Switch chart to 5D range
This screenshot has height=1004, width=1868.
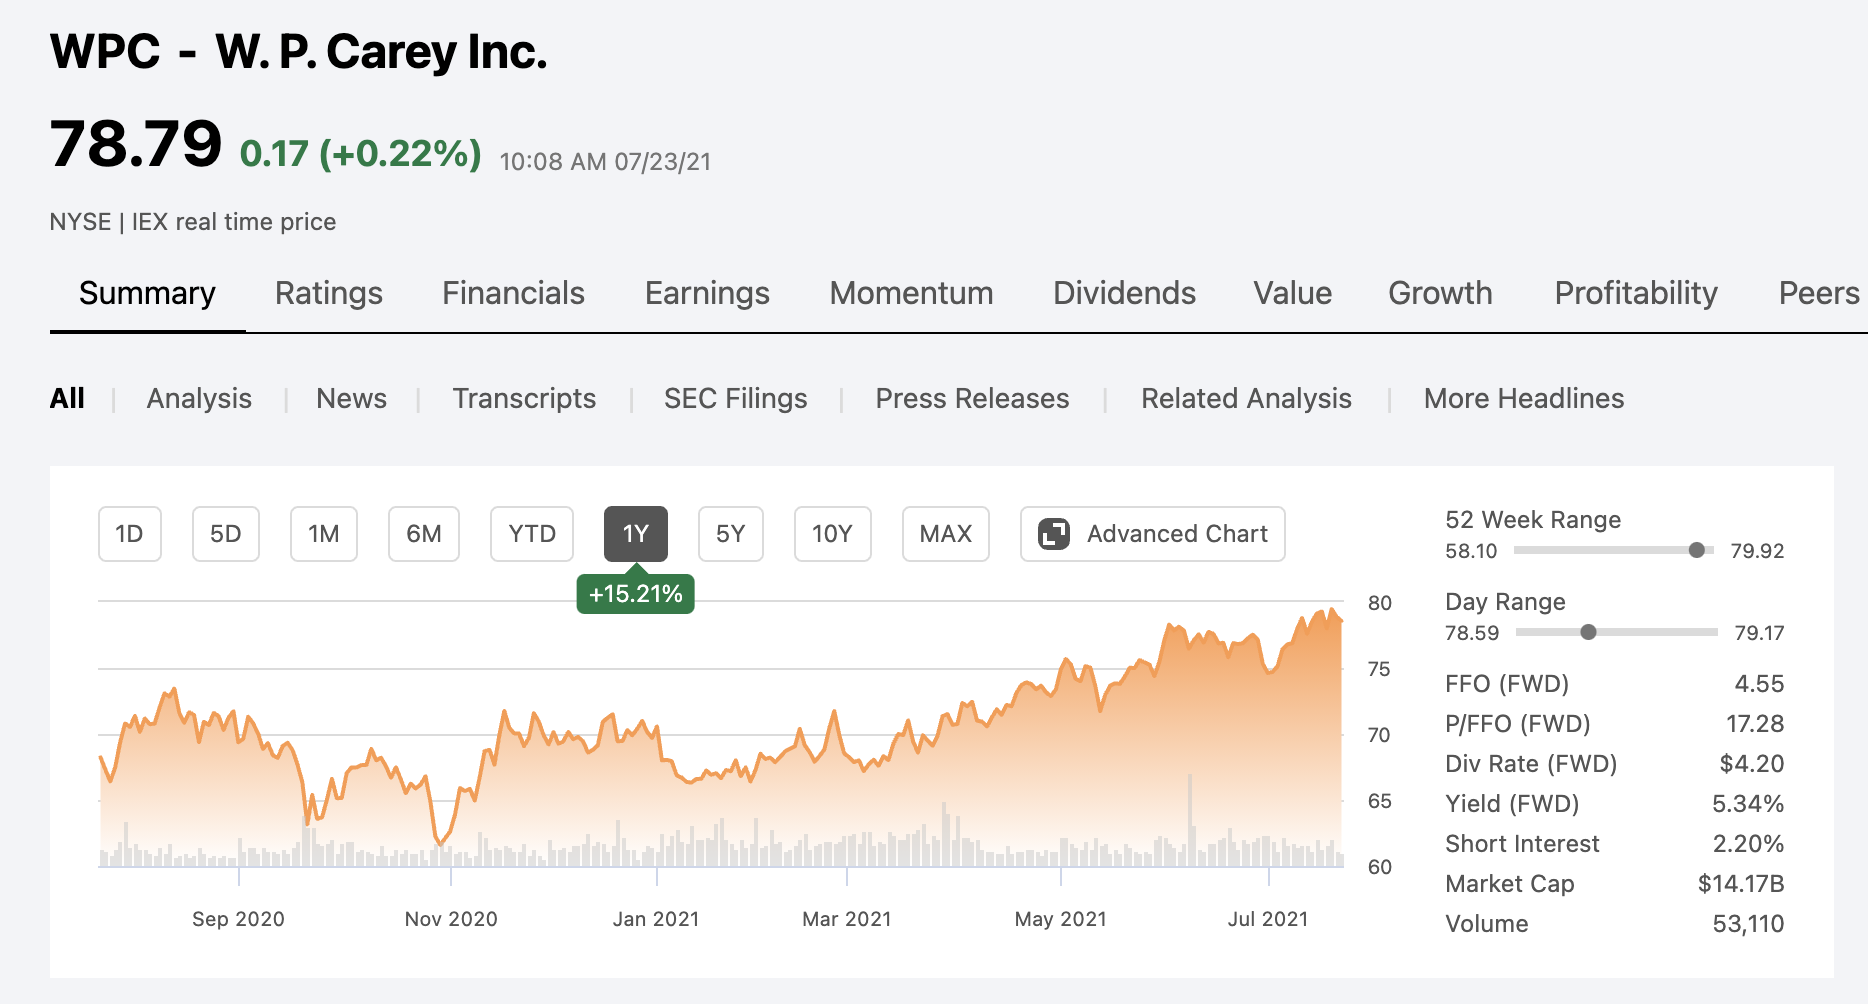pos(225,534)
